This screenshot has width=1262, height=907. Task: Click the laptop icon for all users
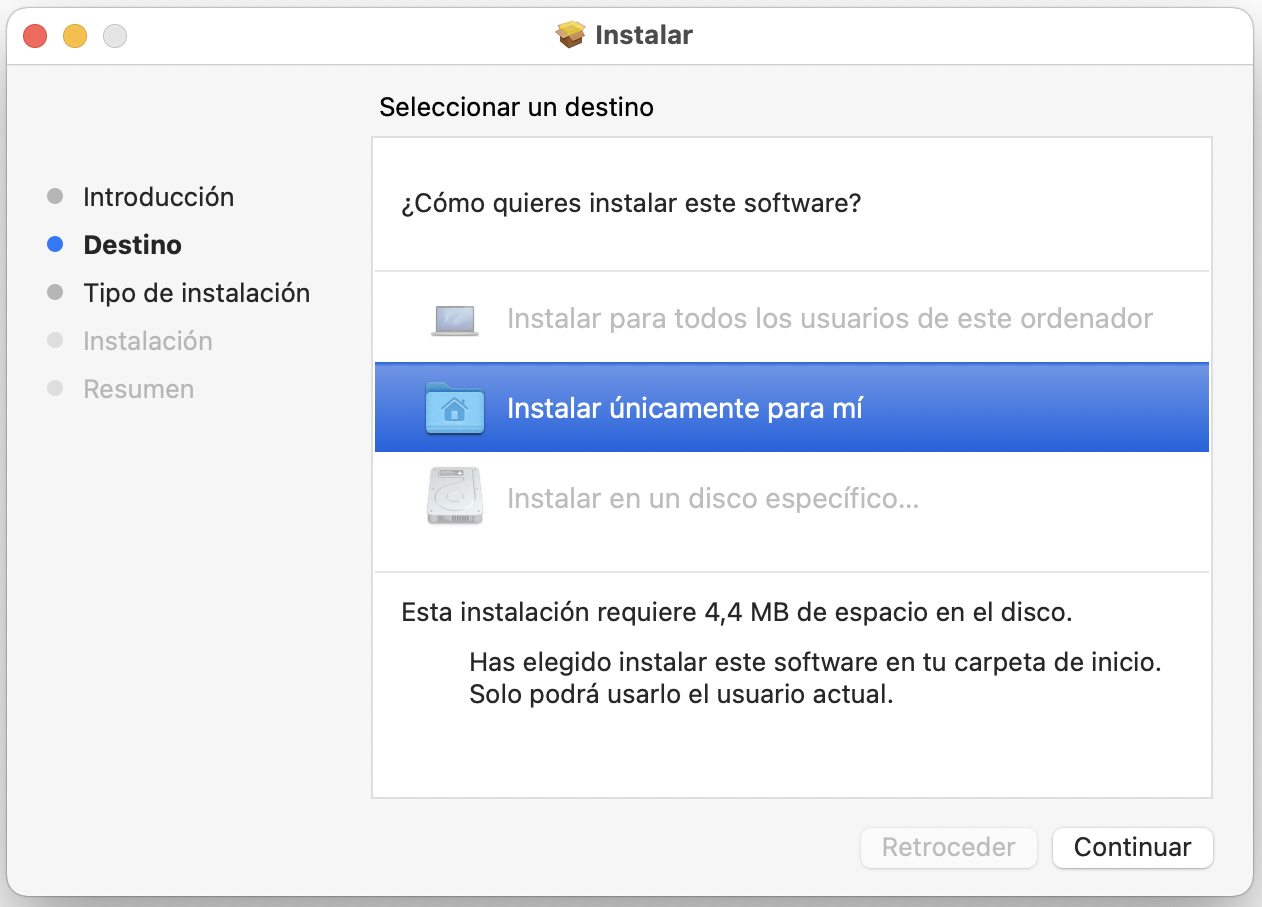click(455, 320)
